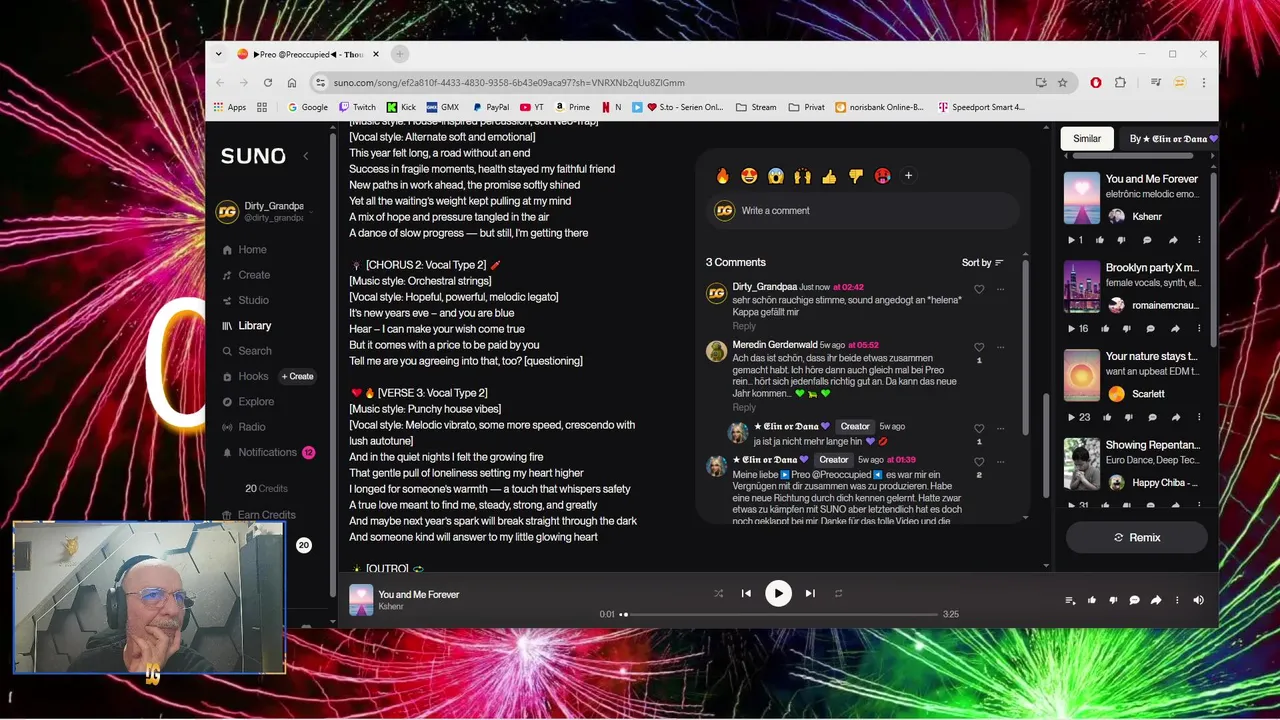This screenshot has height=720, width=1280.
Task: Add fire emoji reaction
Action: (722, 176)
